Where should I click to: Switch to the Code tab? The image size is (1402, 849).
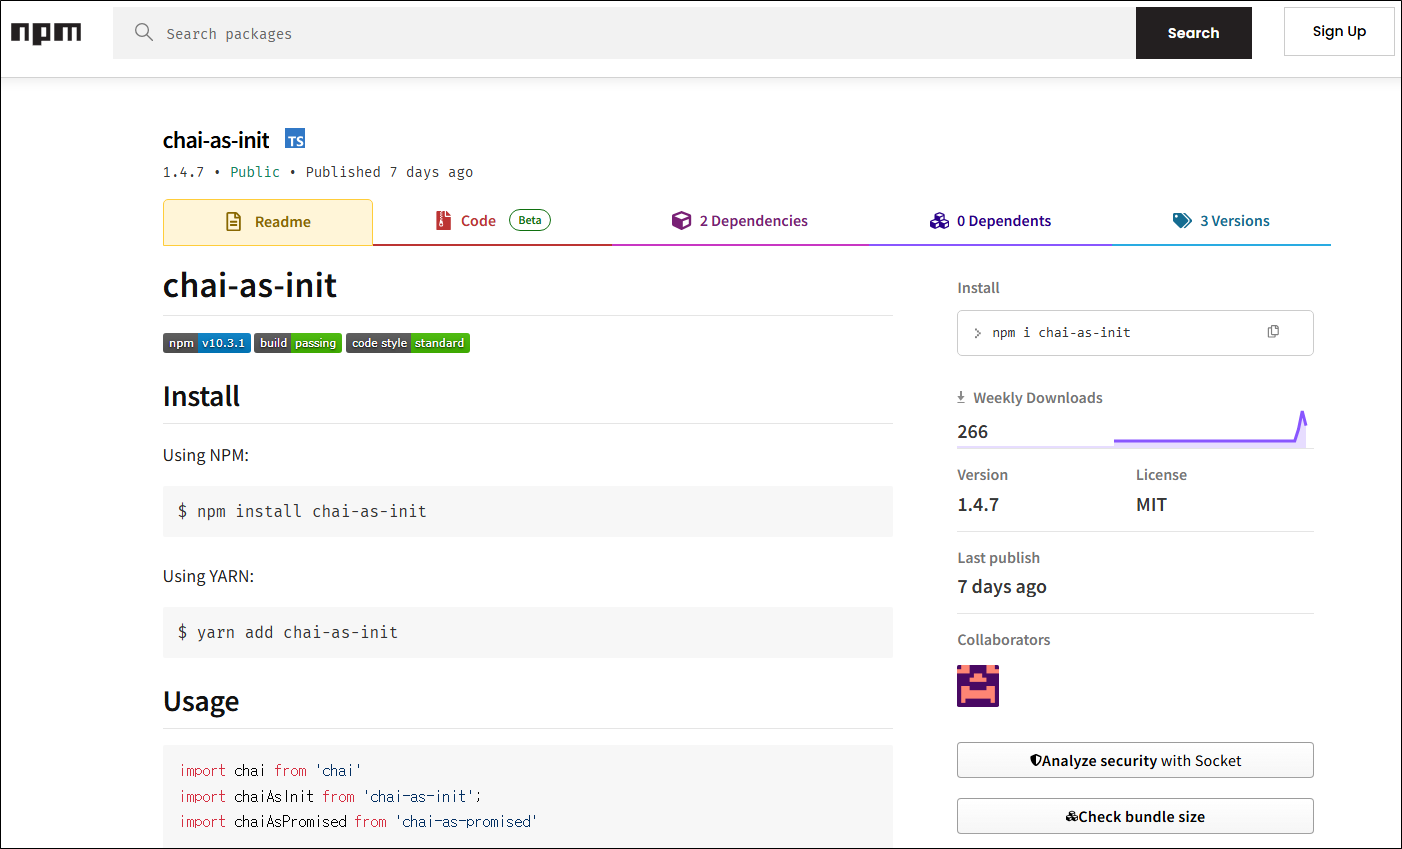tap(493, 221)
